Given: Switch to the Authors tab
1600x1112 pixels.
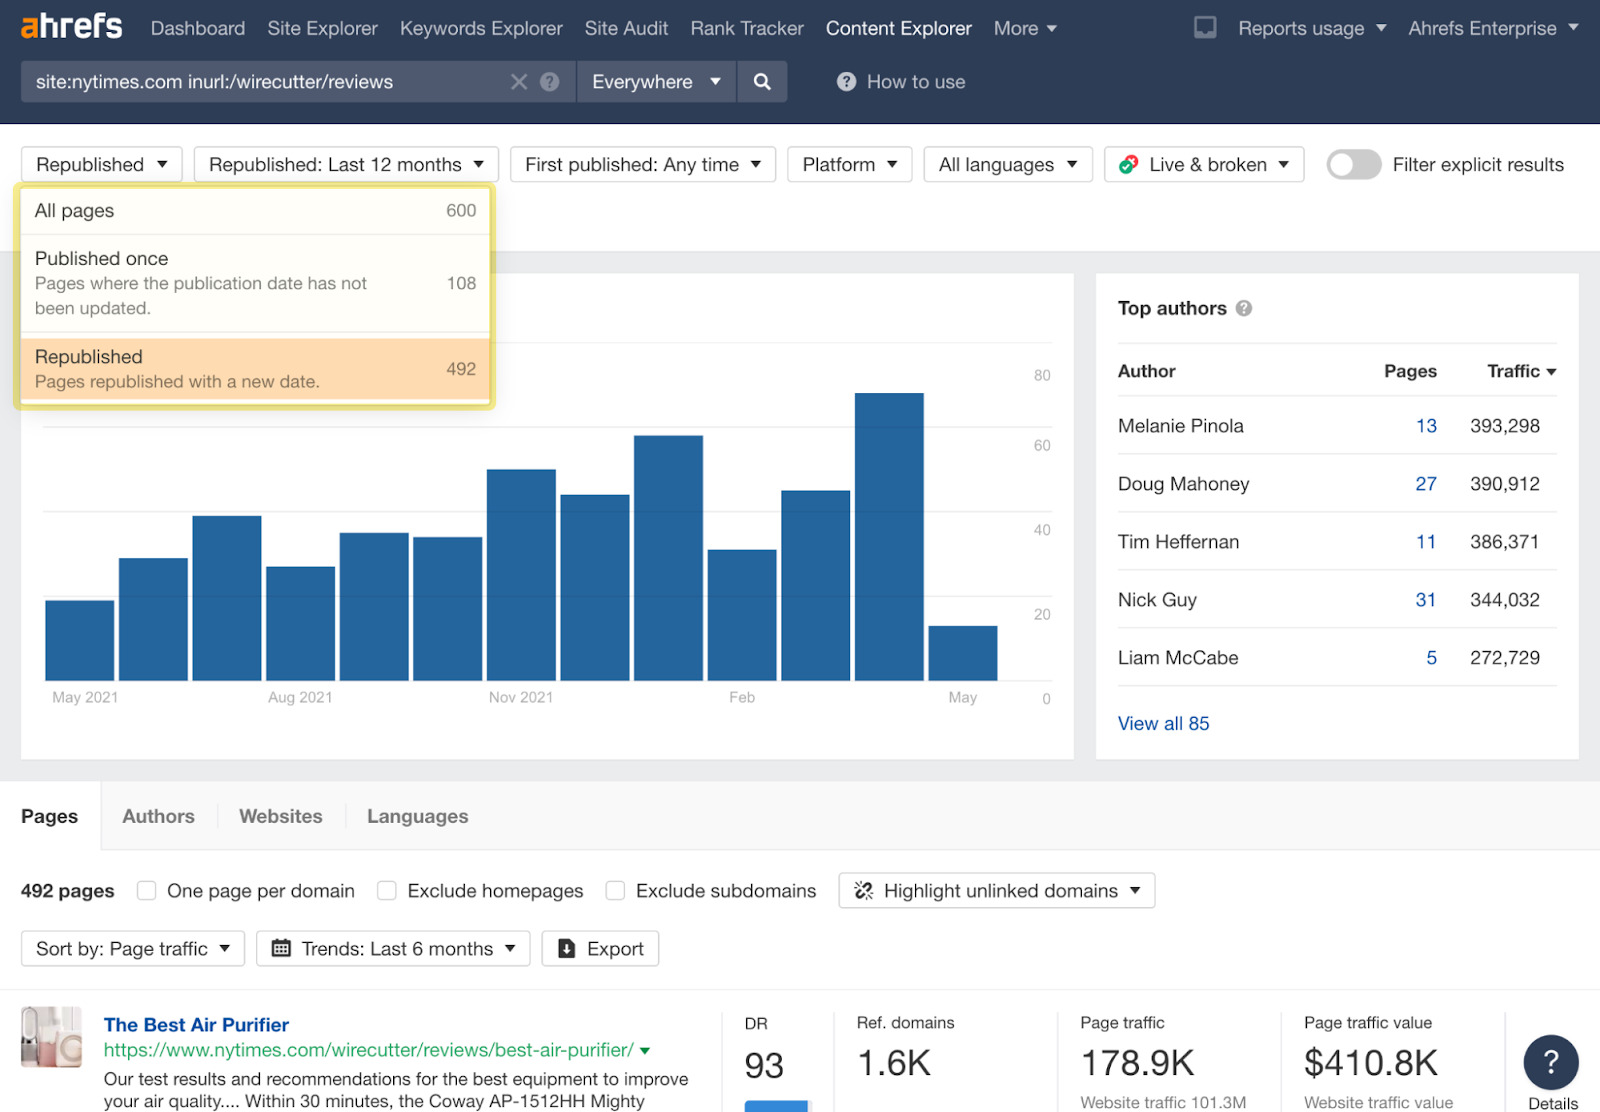Looking at the screenshot, I should click(157, 816).
